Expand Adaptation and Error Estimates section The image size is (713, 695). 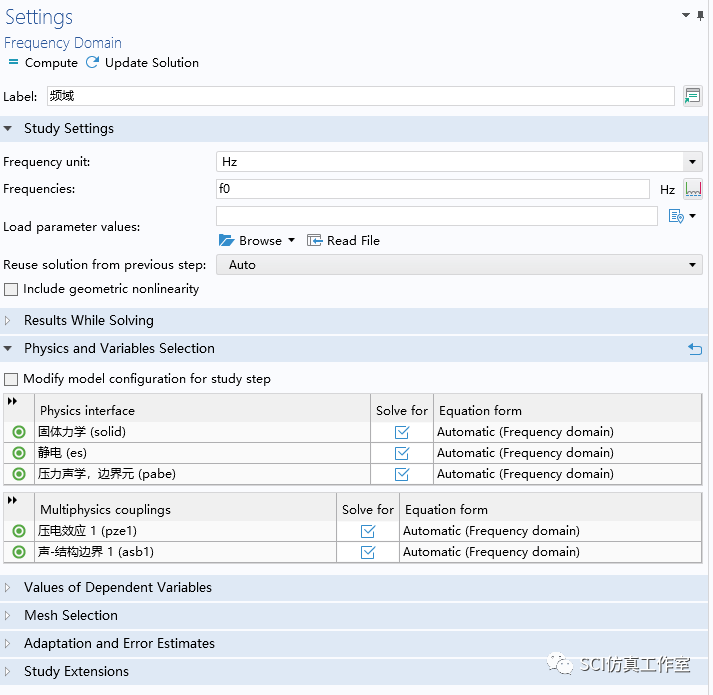(8, 644)
